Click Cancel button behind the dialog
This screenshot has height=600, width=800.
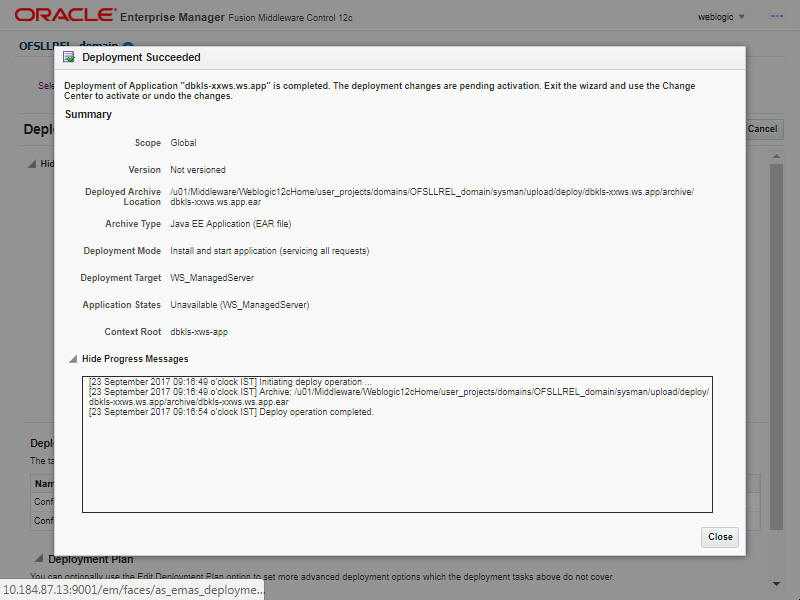coord(763,129)
